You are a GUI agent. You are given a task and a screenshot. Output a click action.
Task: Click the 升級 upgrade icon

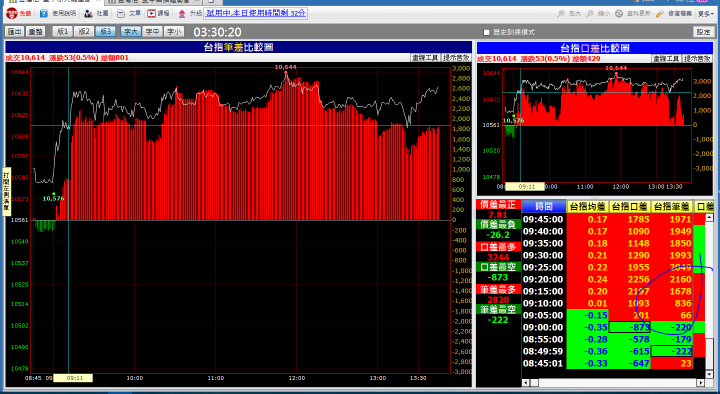(182, 13)
